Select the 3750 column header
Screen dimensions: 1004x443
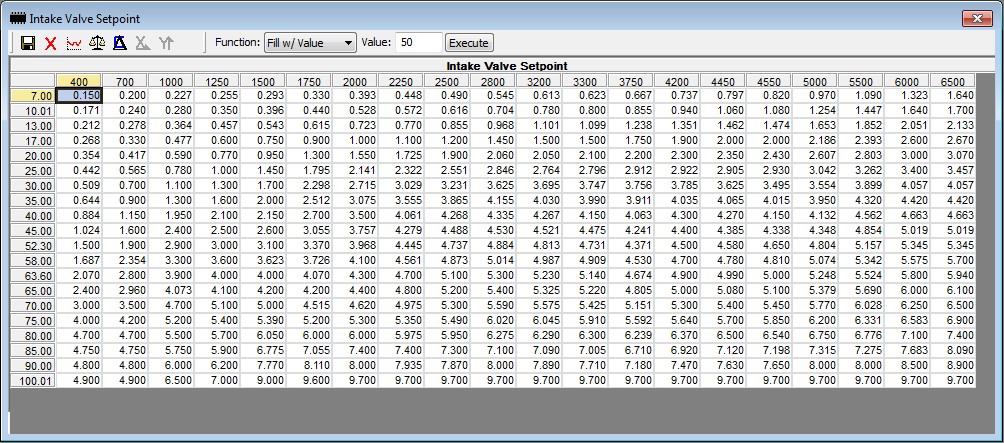(631, 81)
